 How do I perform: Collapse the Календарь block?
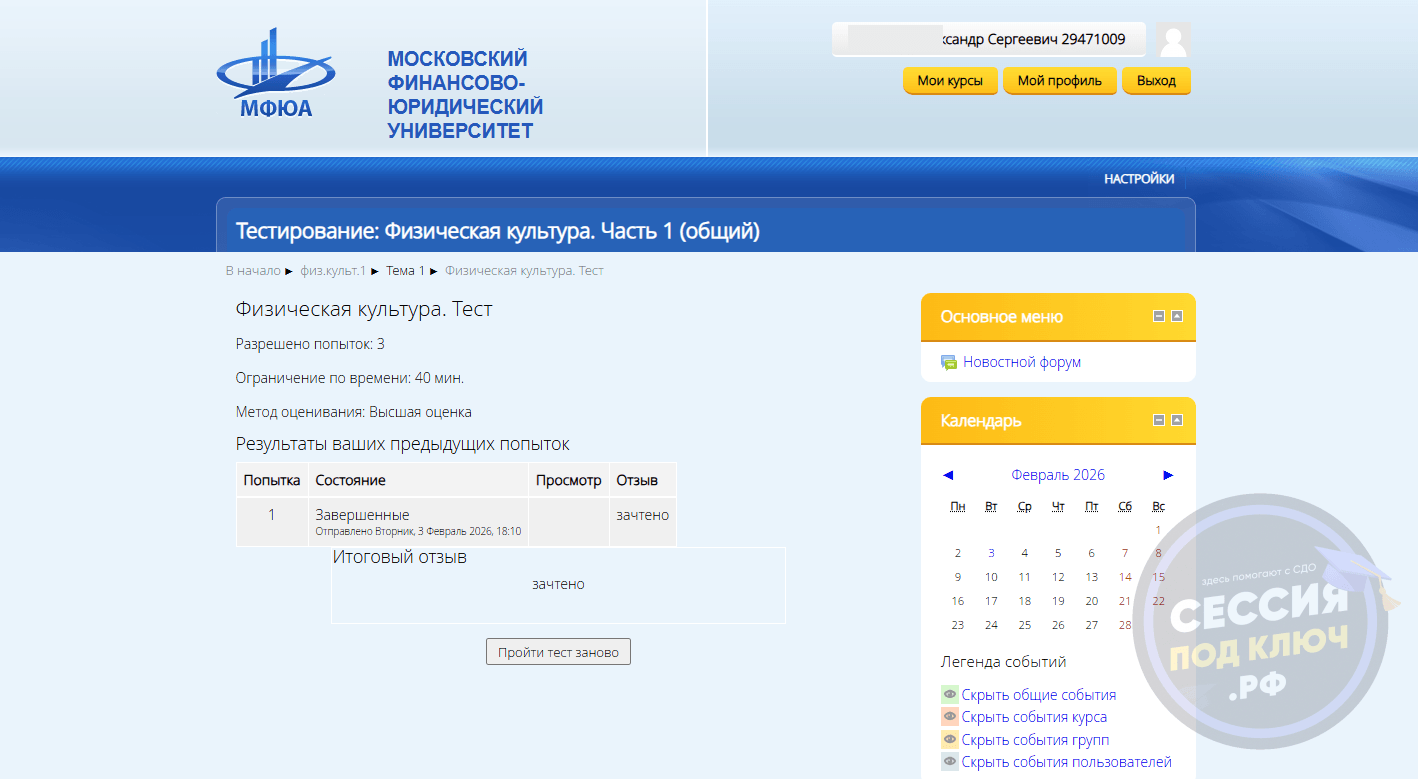tap(1159, 420)
